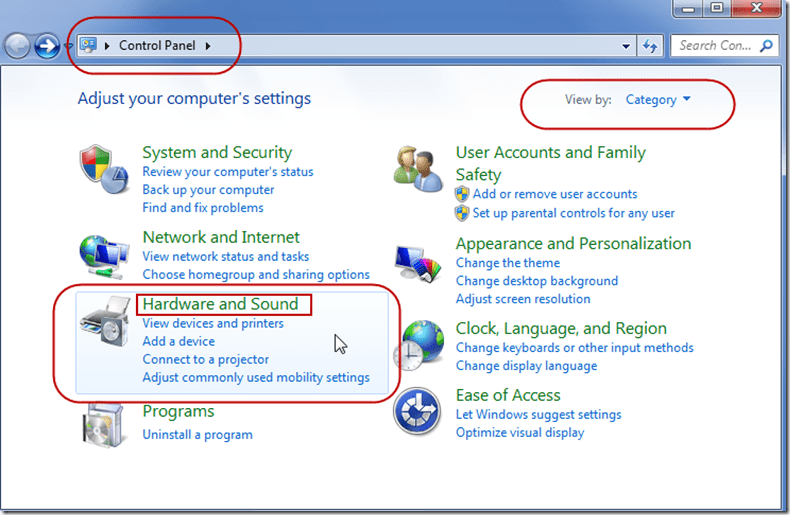This screenshot has height=515, width=790.
Task: Select Control Panel breadcrumb in address bar
Action: (157, 46)
